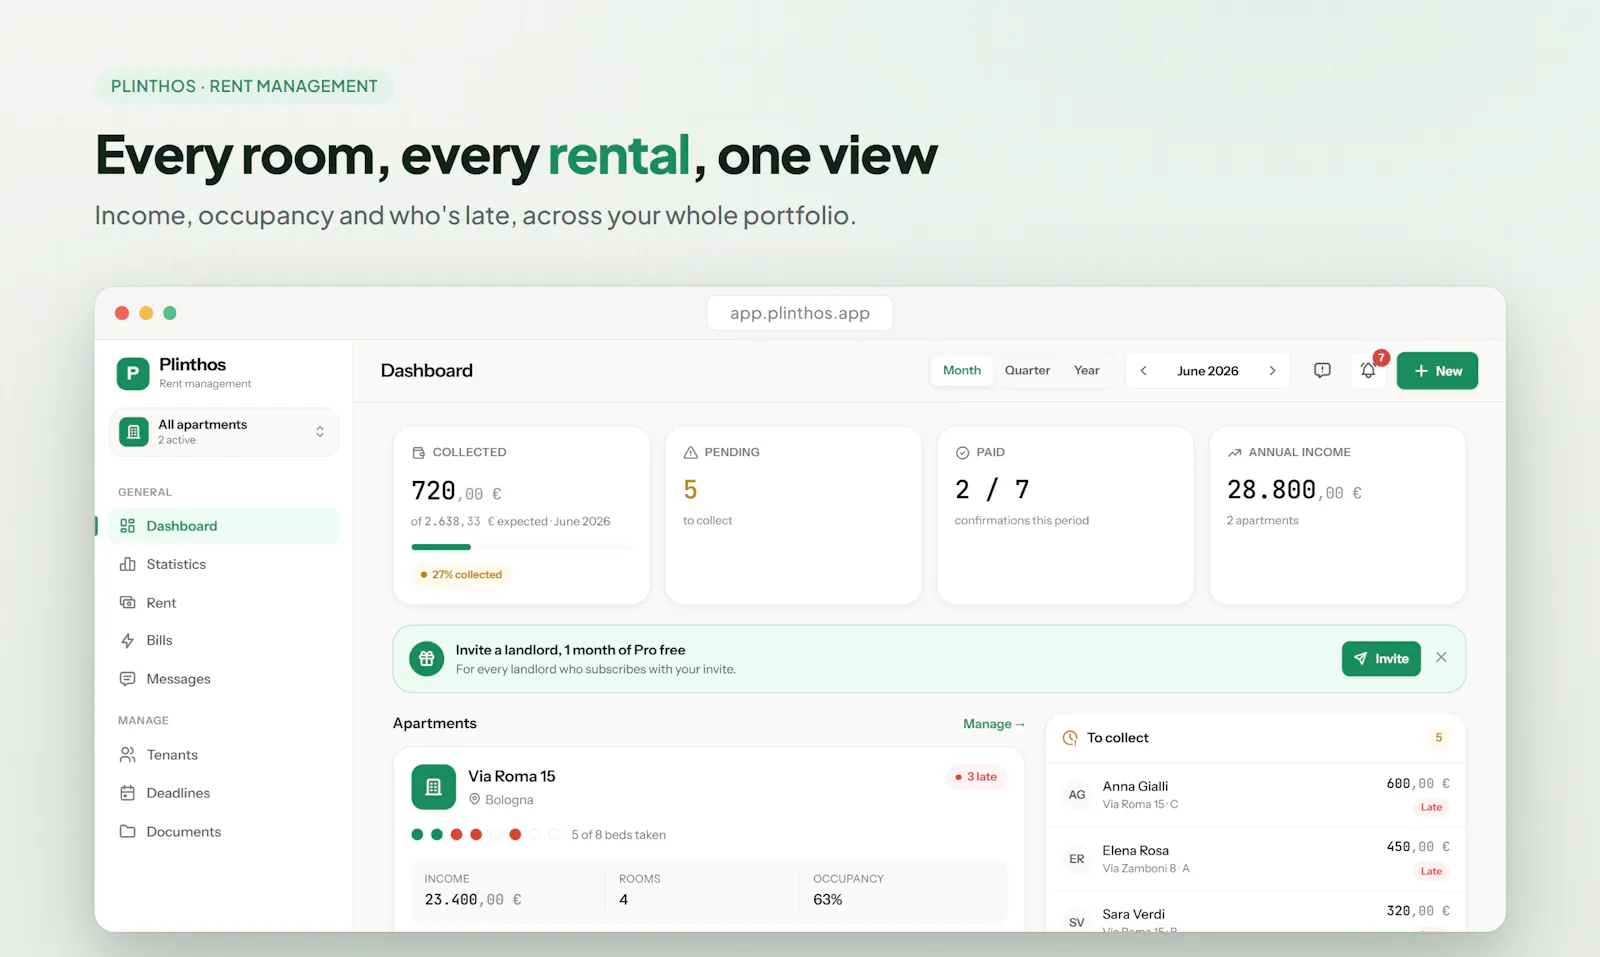This screenshot has width=1600, height=957.
Task: Click the Manage link
Action: point(994,724)
